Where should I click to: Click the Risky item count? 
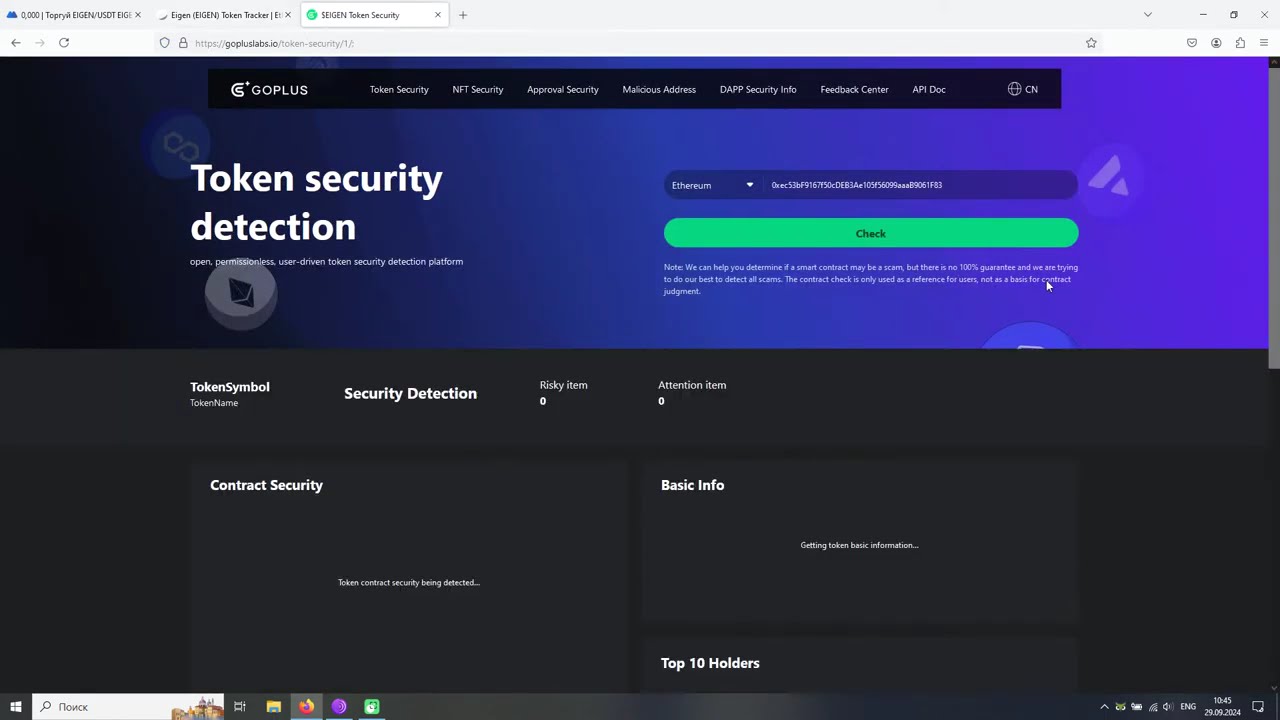tap(543, 401)
